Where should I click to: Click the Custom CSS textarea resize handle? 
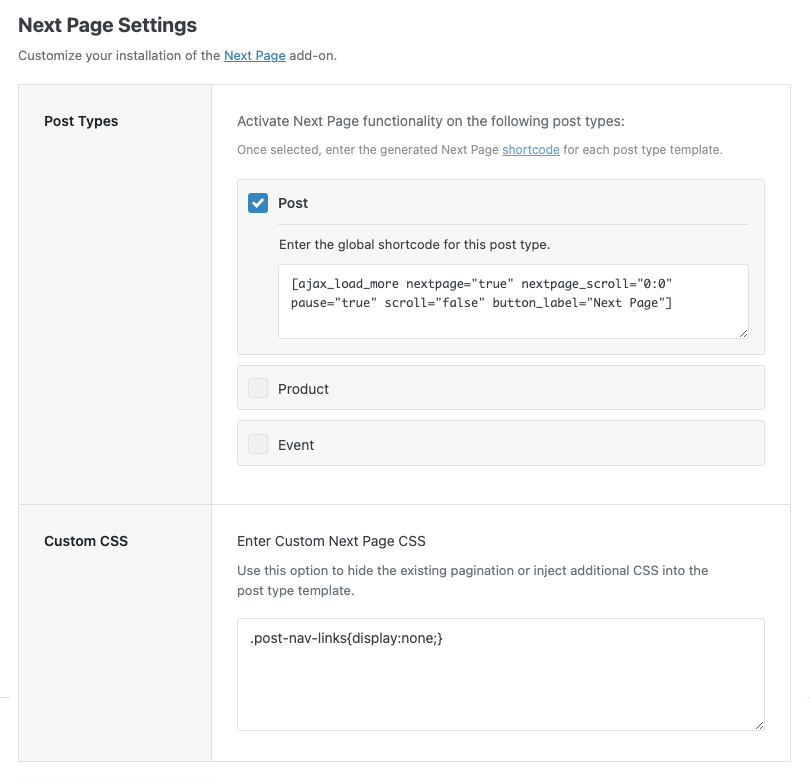tap(759, 725)
